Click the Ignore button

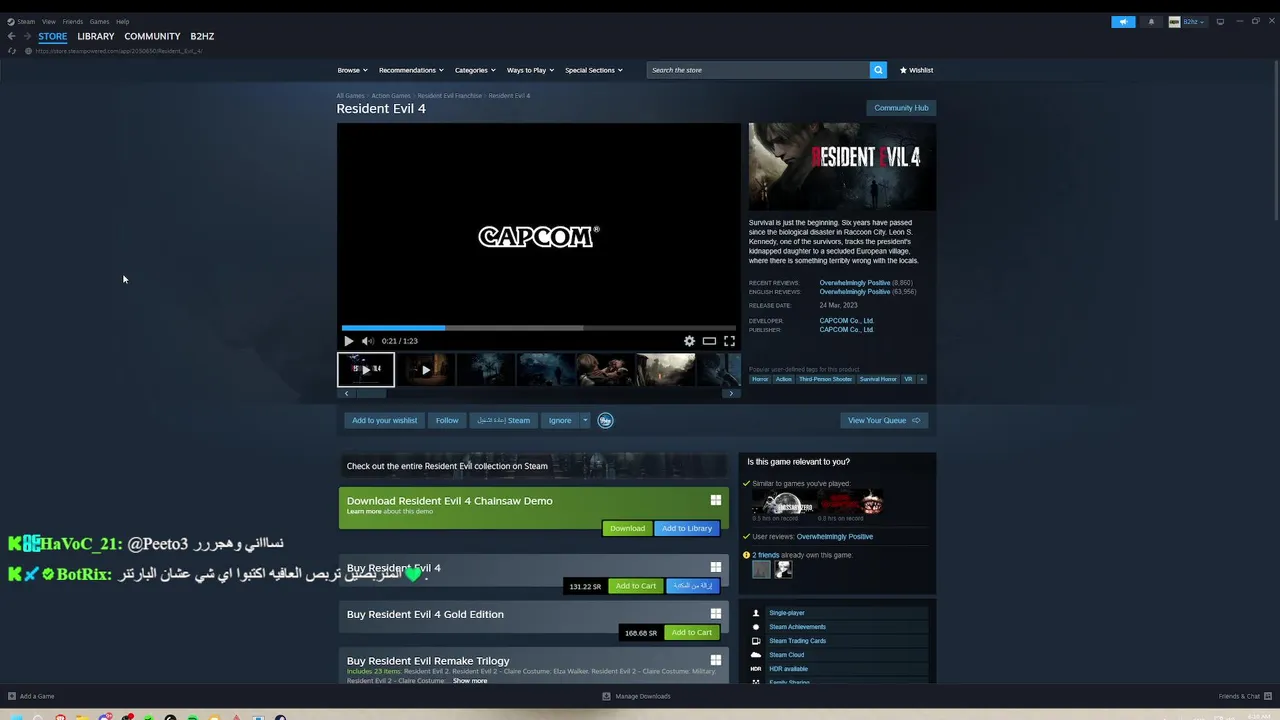click(x=560, y=420)
